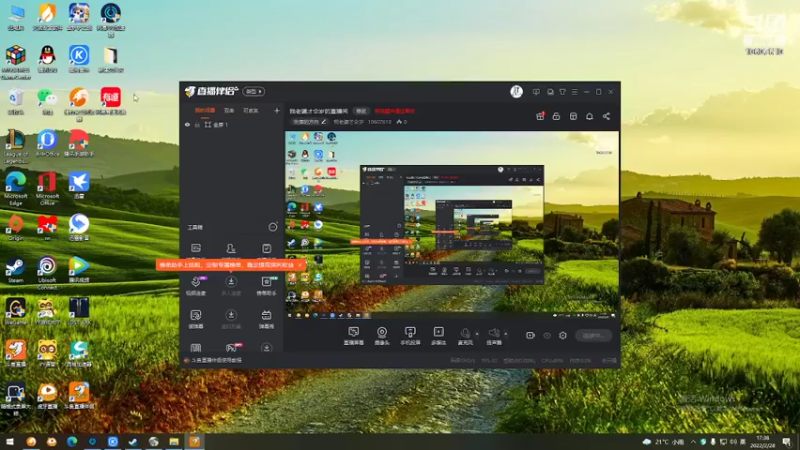Viewport: 800px width, 450px height.
Task: Click the shirt skin icon in the title bar
Action: tap(562, 92)
